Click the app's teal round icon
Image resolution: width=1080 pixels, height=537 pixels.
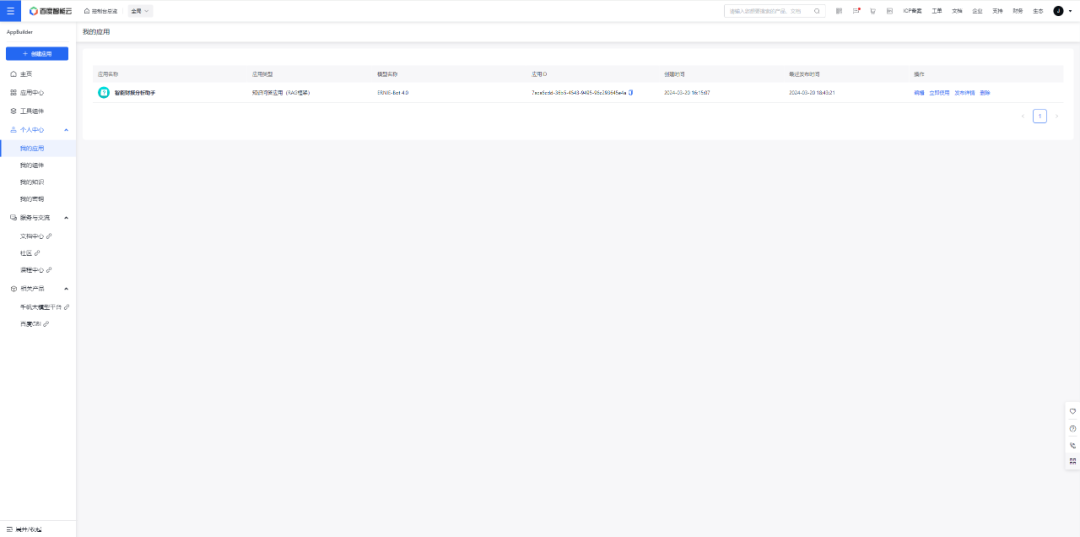click(x=104, y=92)
